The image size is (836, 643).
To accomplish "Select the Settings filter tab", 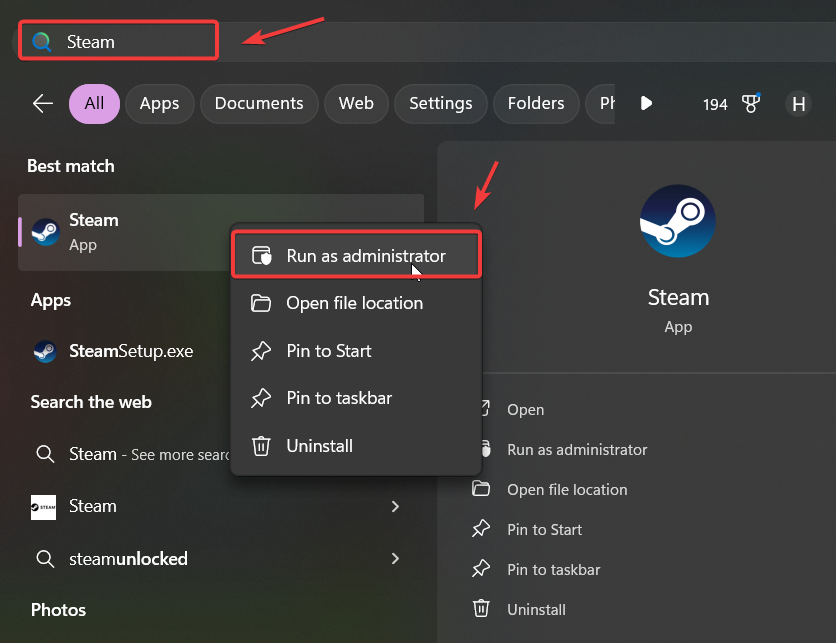I will [440, 103].
